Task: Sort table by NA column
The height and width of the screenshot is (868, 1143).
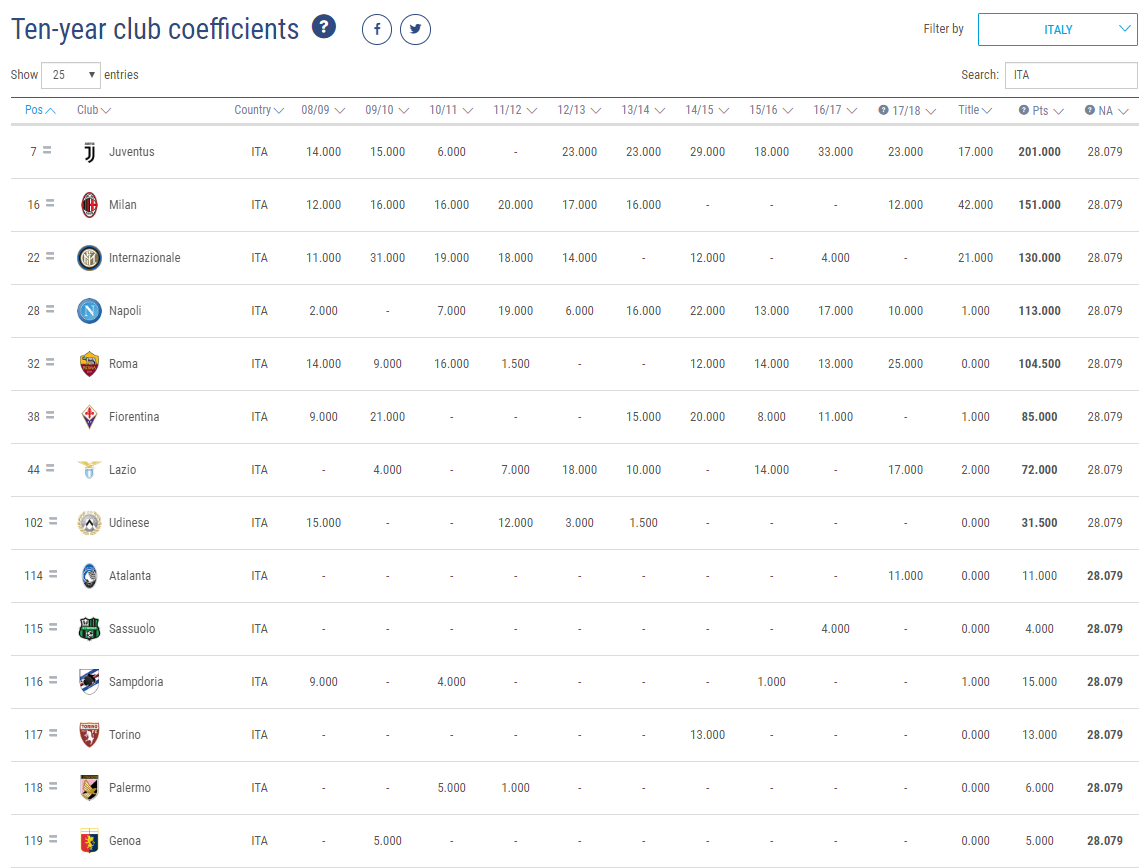Action: 1114,111
